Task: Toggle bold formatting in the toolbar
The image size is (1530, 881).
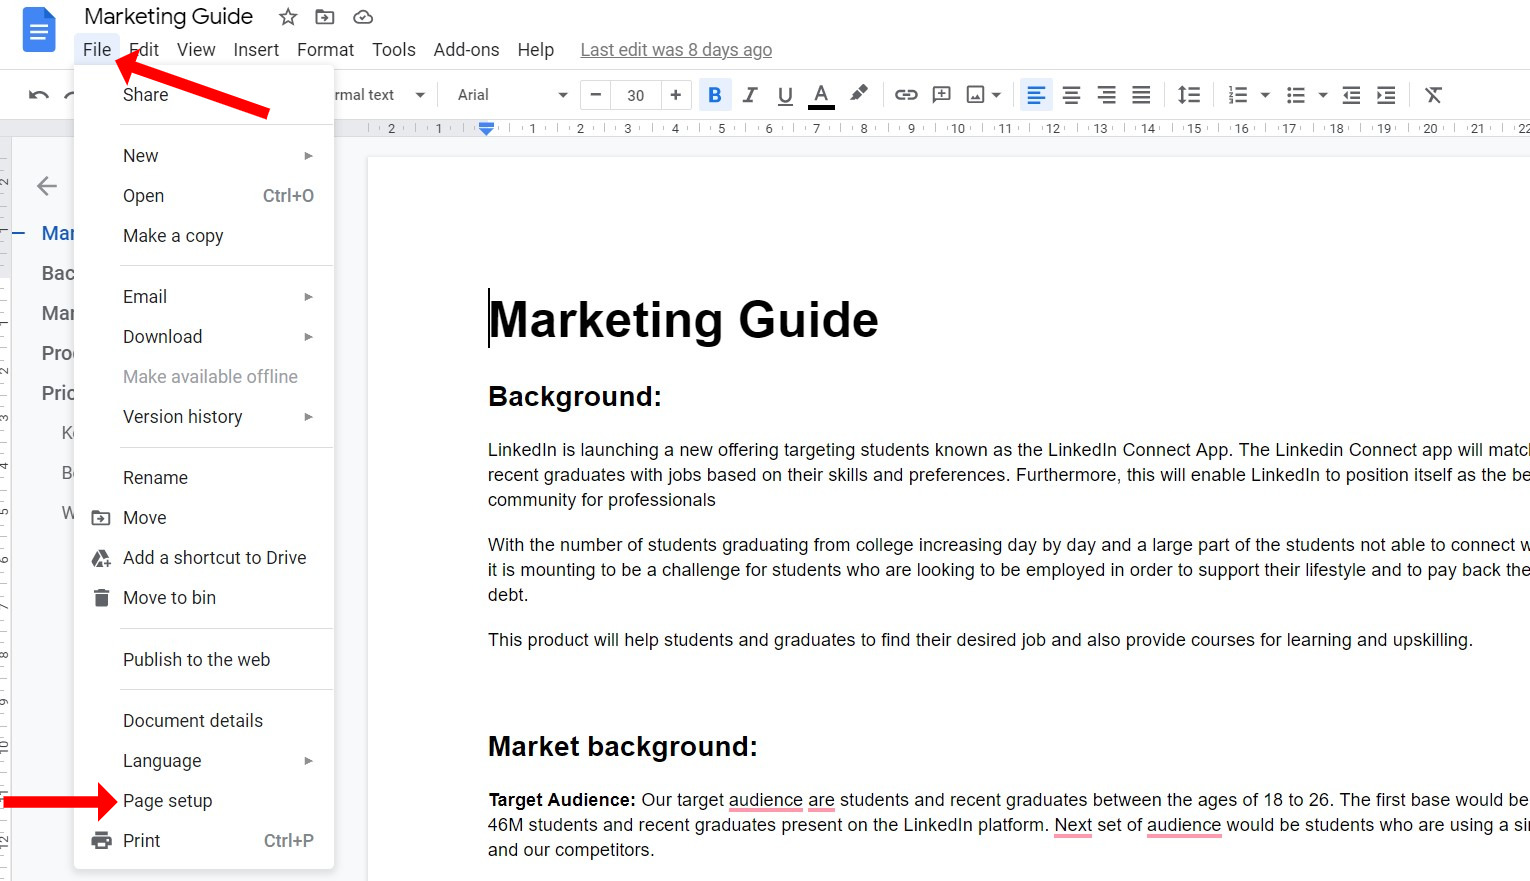Action: pyautogui.click(x=714, y=95)
